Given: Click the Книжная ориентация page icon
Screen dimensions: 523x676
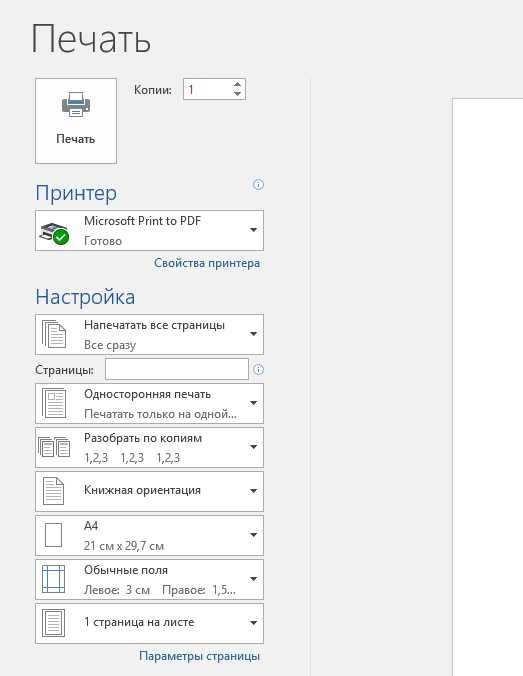Looking at the screenshot, I should 53,491.
